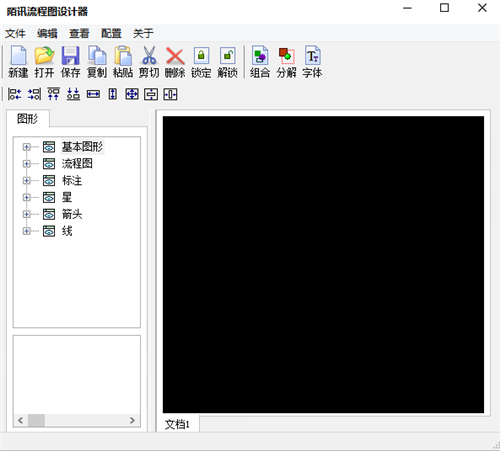Expand the 星 tree node
The height and width of the screenshot is (451, 500).
pos(26,197)
